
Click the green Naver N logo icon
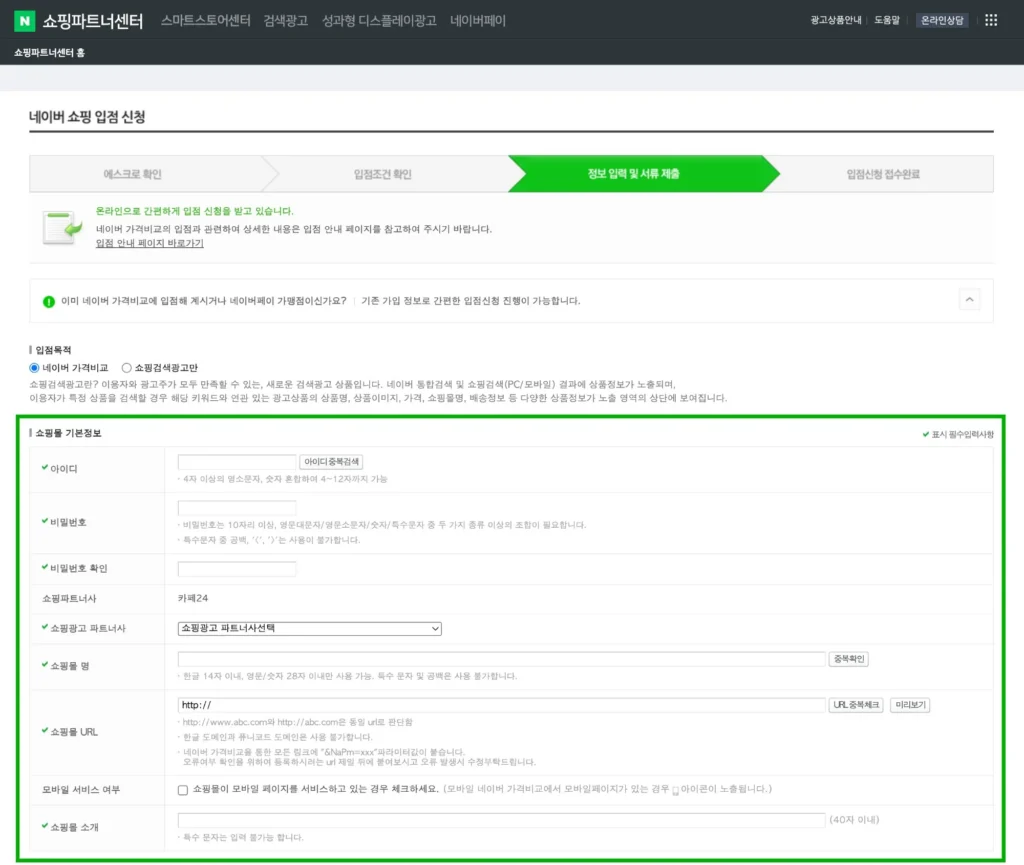click(24, 20)
